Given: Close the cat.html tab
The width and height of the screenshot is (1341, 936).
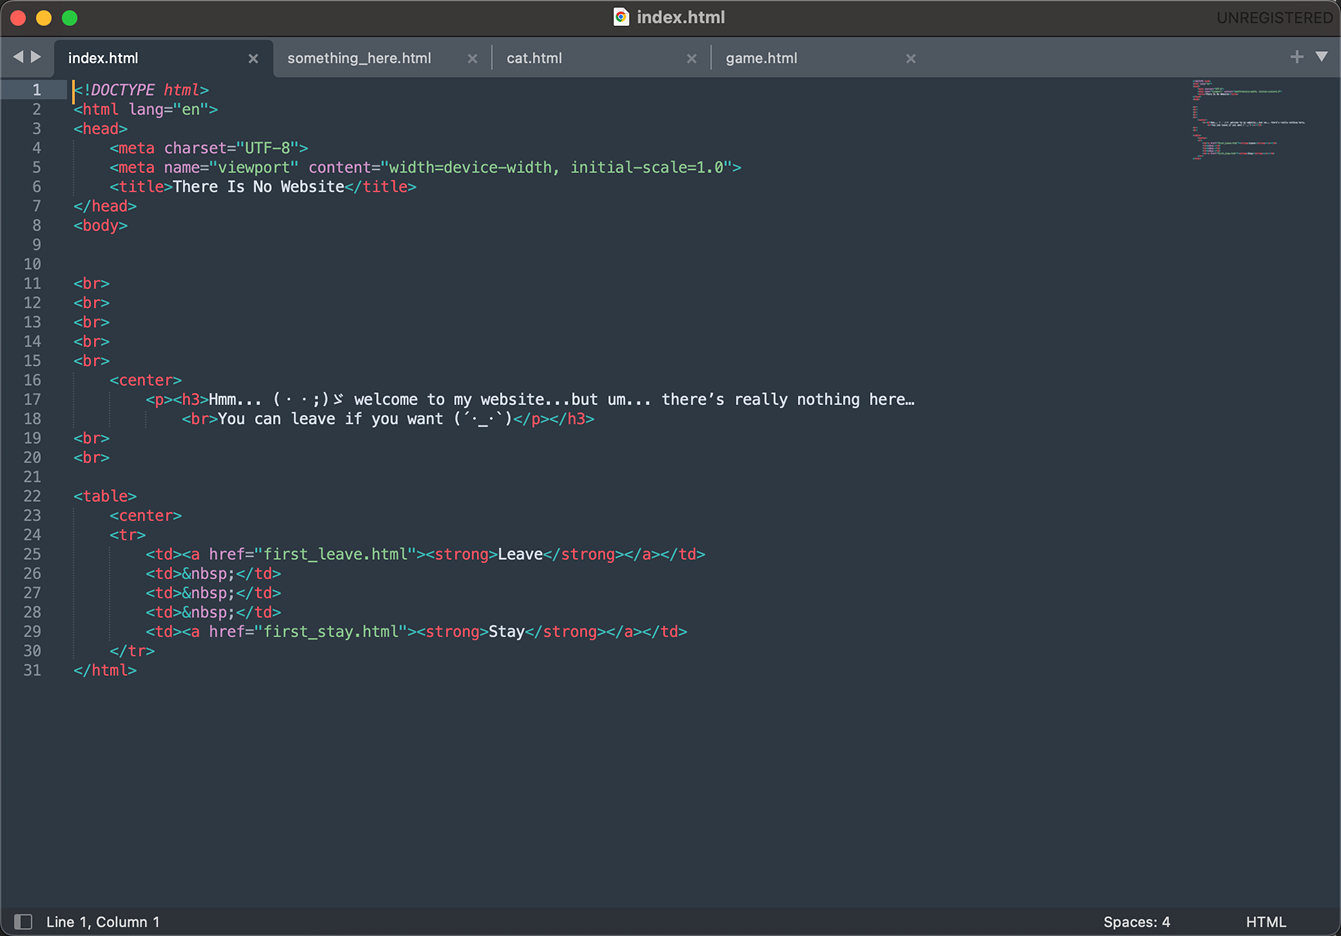Looking at the screenshot, I should pyautogui.click(x=691, y=59).
